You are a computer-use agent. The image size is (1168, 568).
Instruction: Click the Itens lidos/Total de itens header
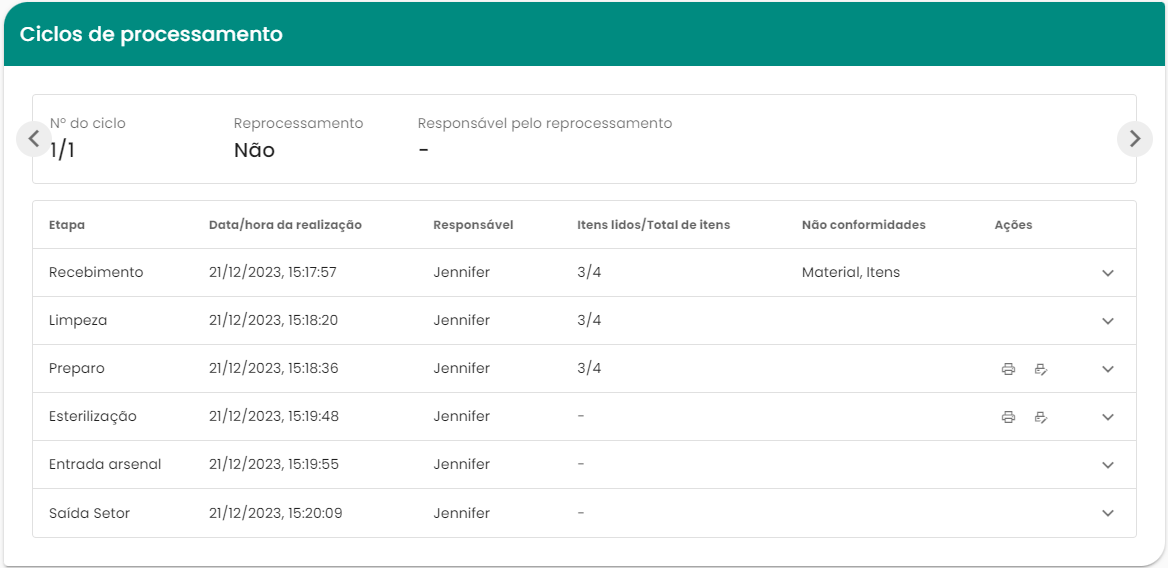tap(653, 225)
